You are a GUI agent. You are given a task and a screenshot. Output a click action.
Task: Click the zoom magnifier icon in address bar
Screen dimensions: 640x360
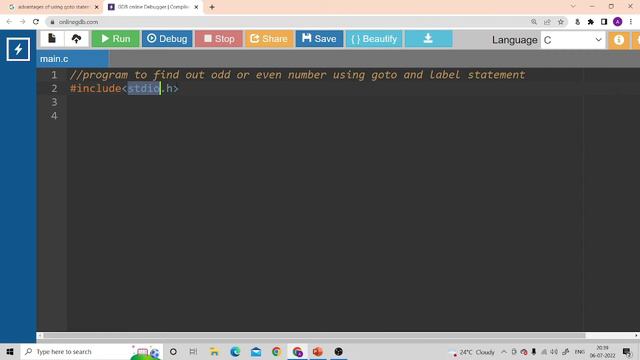(x=534, y=22)
